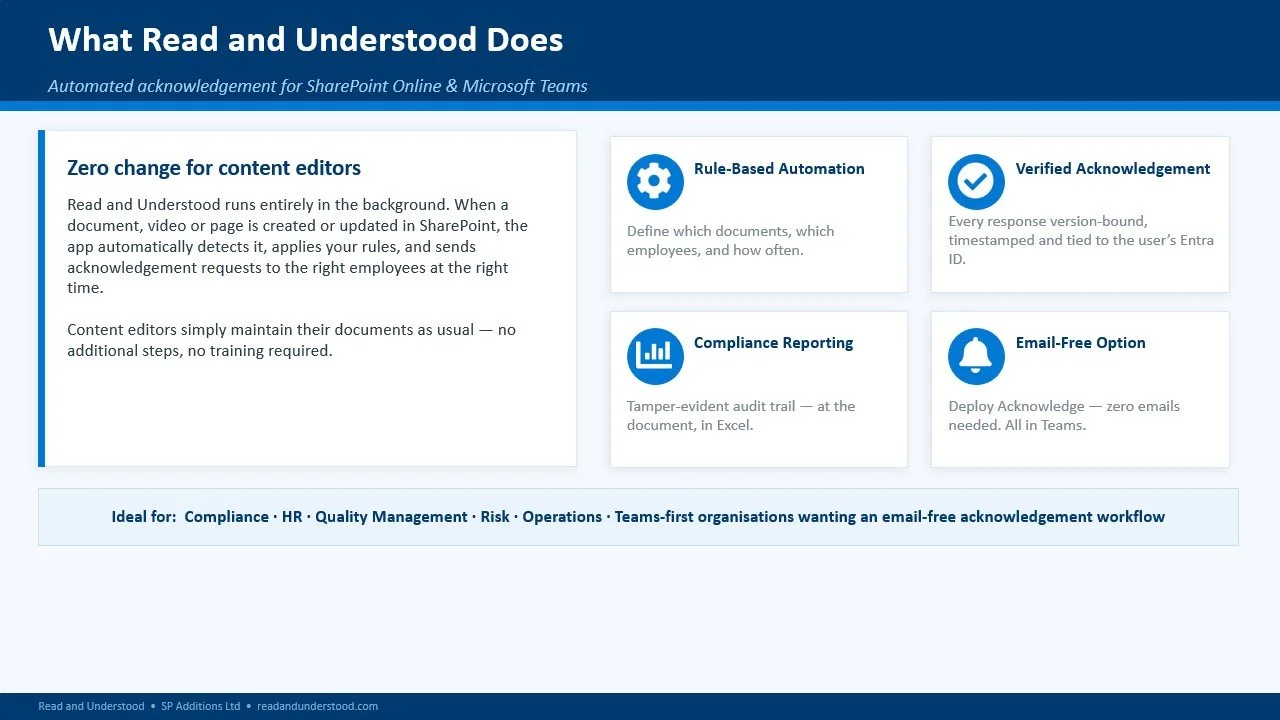This screenshot has height=720, width=1280.
Task: Click the 'Every response version-bound' description text
Action: click(x=1081, y=240)
